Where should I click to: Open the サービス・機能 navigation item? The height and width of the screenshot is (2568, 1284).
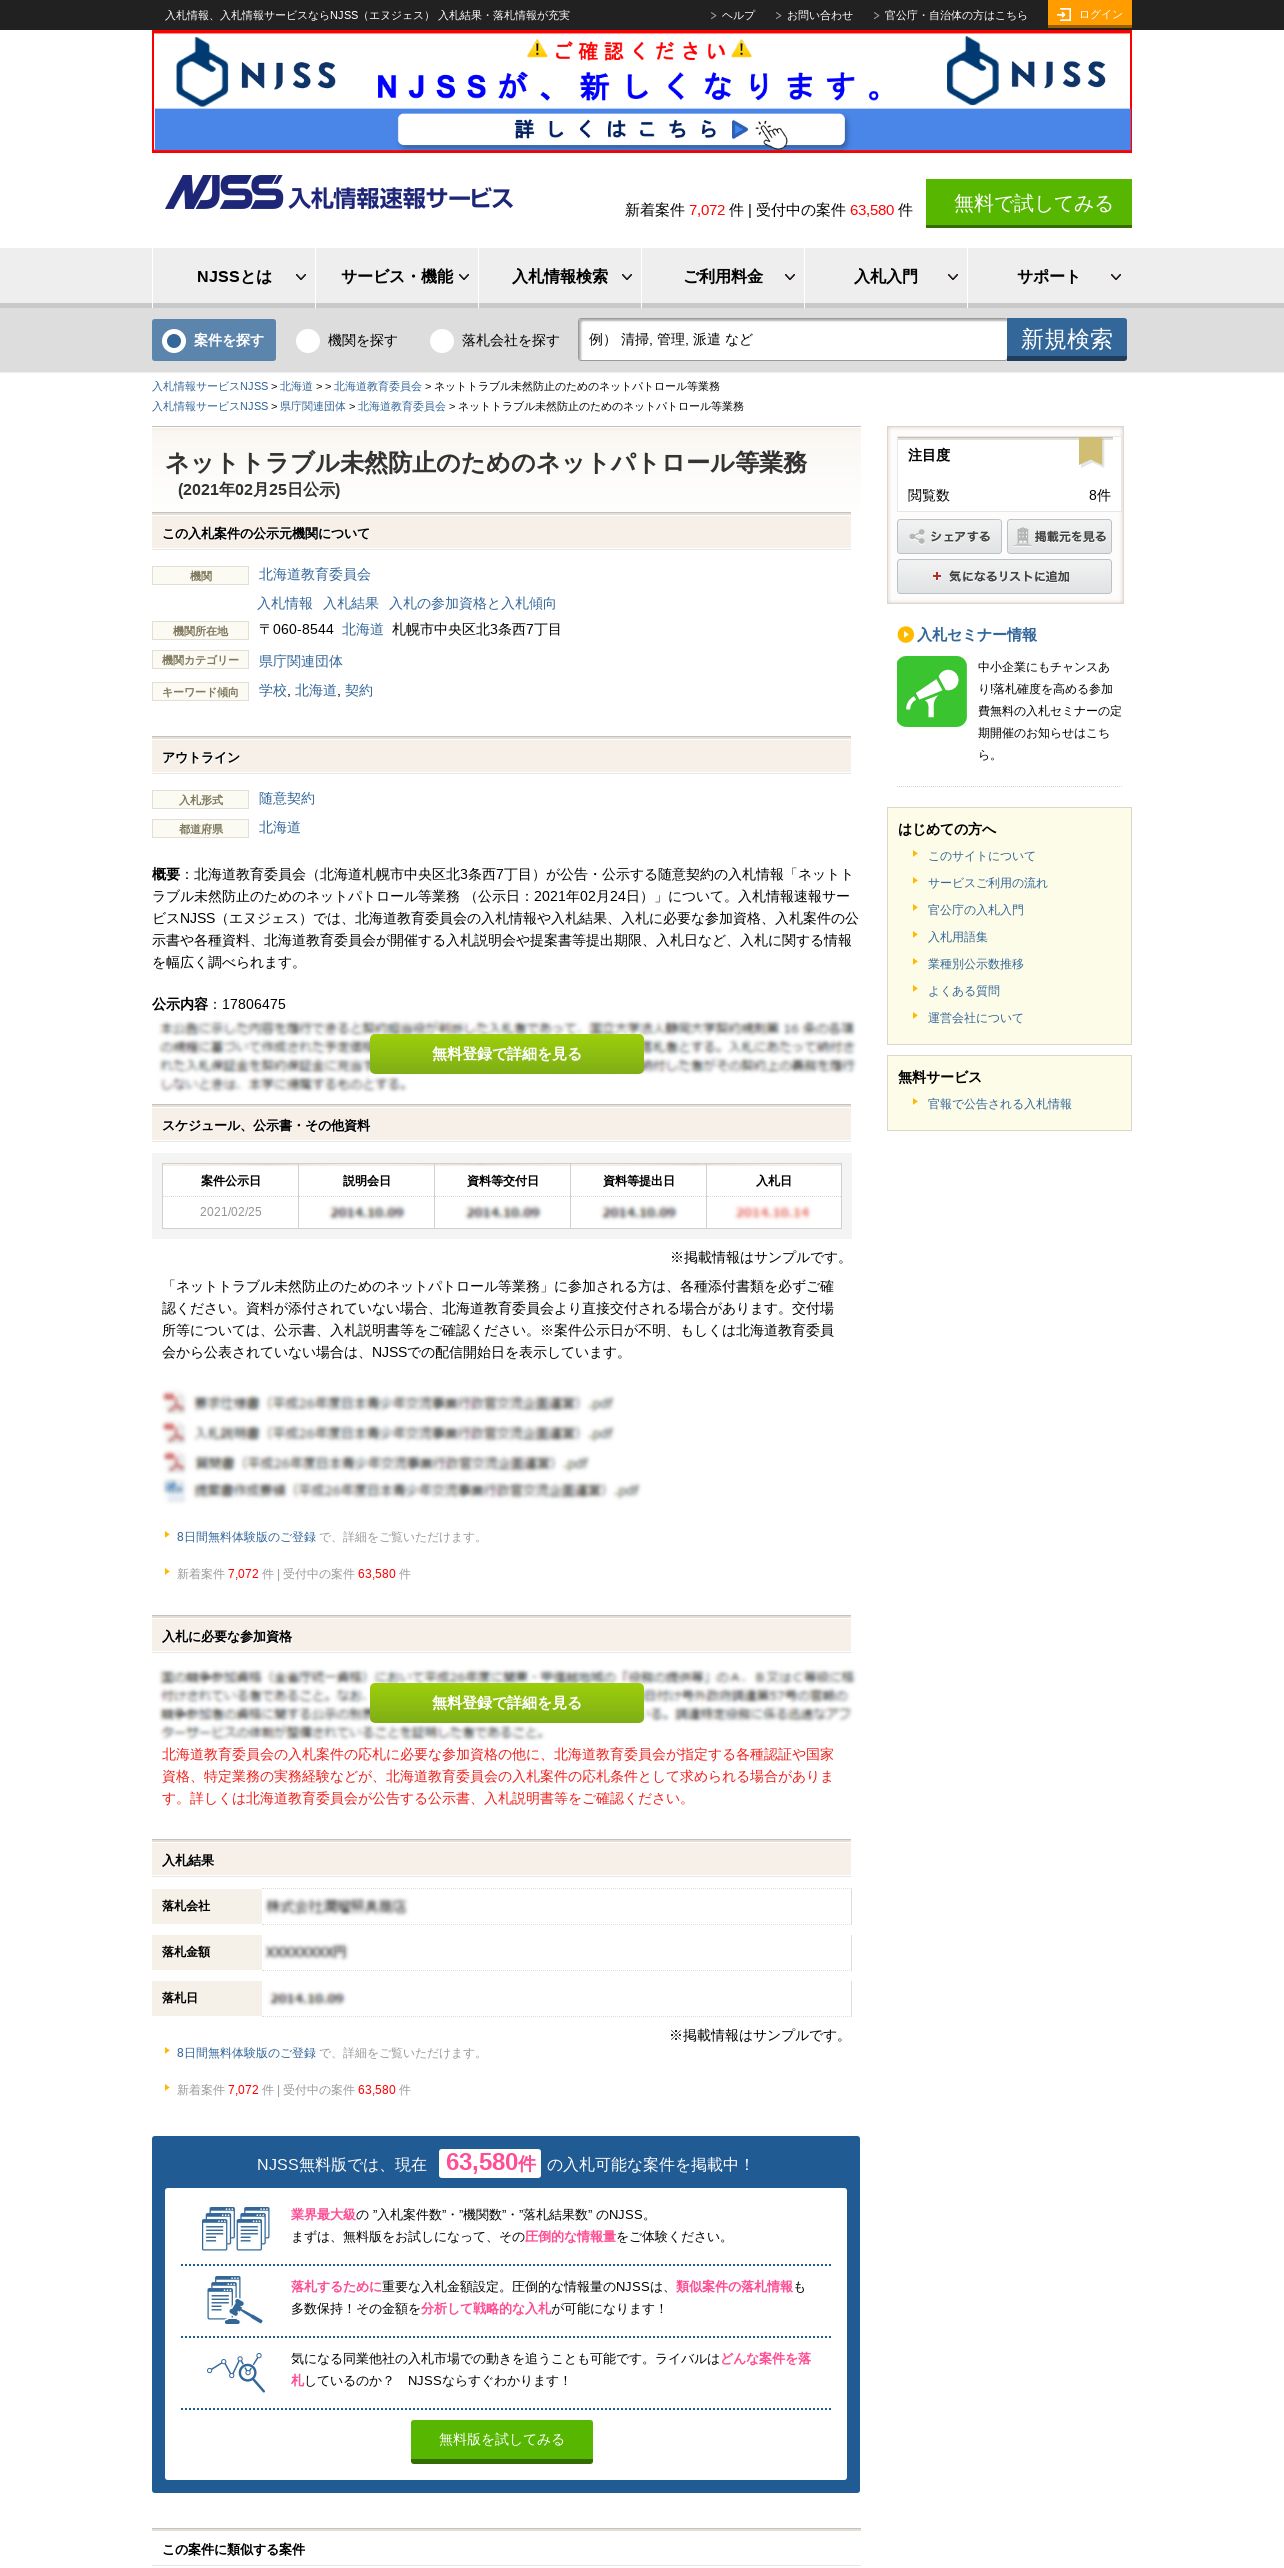point(397,277)
